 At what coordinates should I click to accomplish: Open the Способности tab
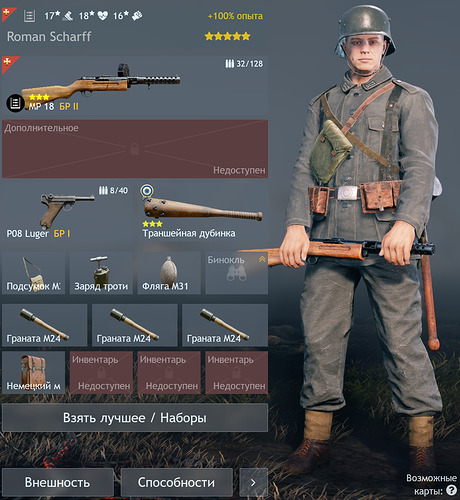click(177, 482)
